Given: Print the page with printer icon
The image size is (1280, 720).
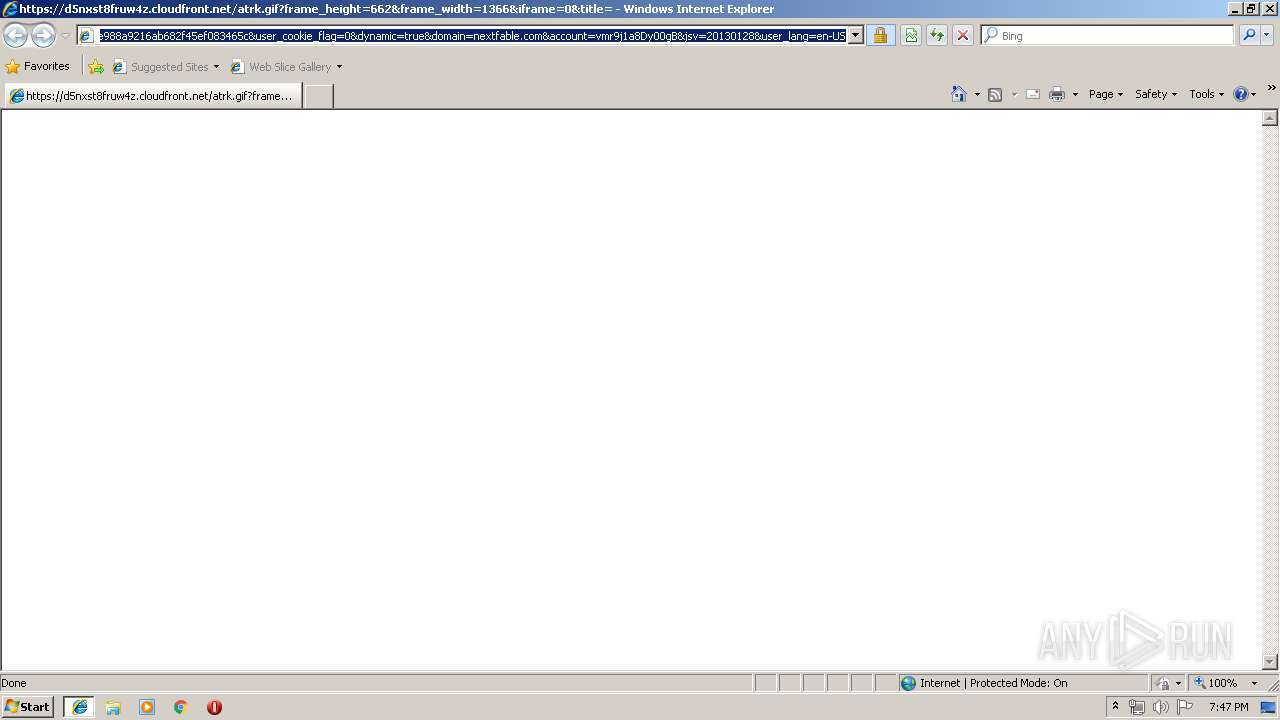Looking at the screenshot, I should [1057, 94].
